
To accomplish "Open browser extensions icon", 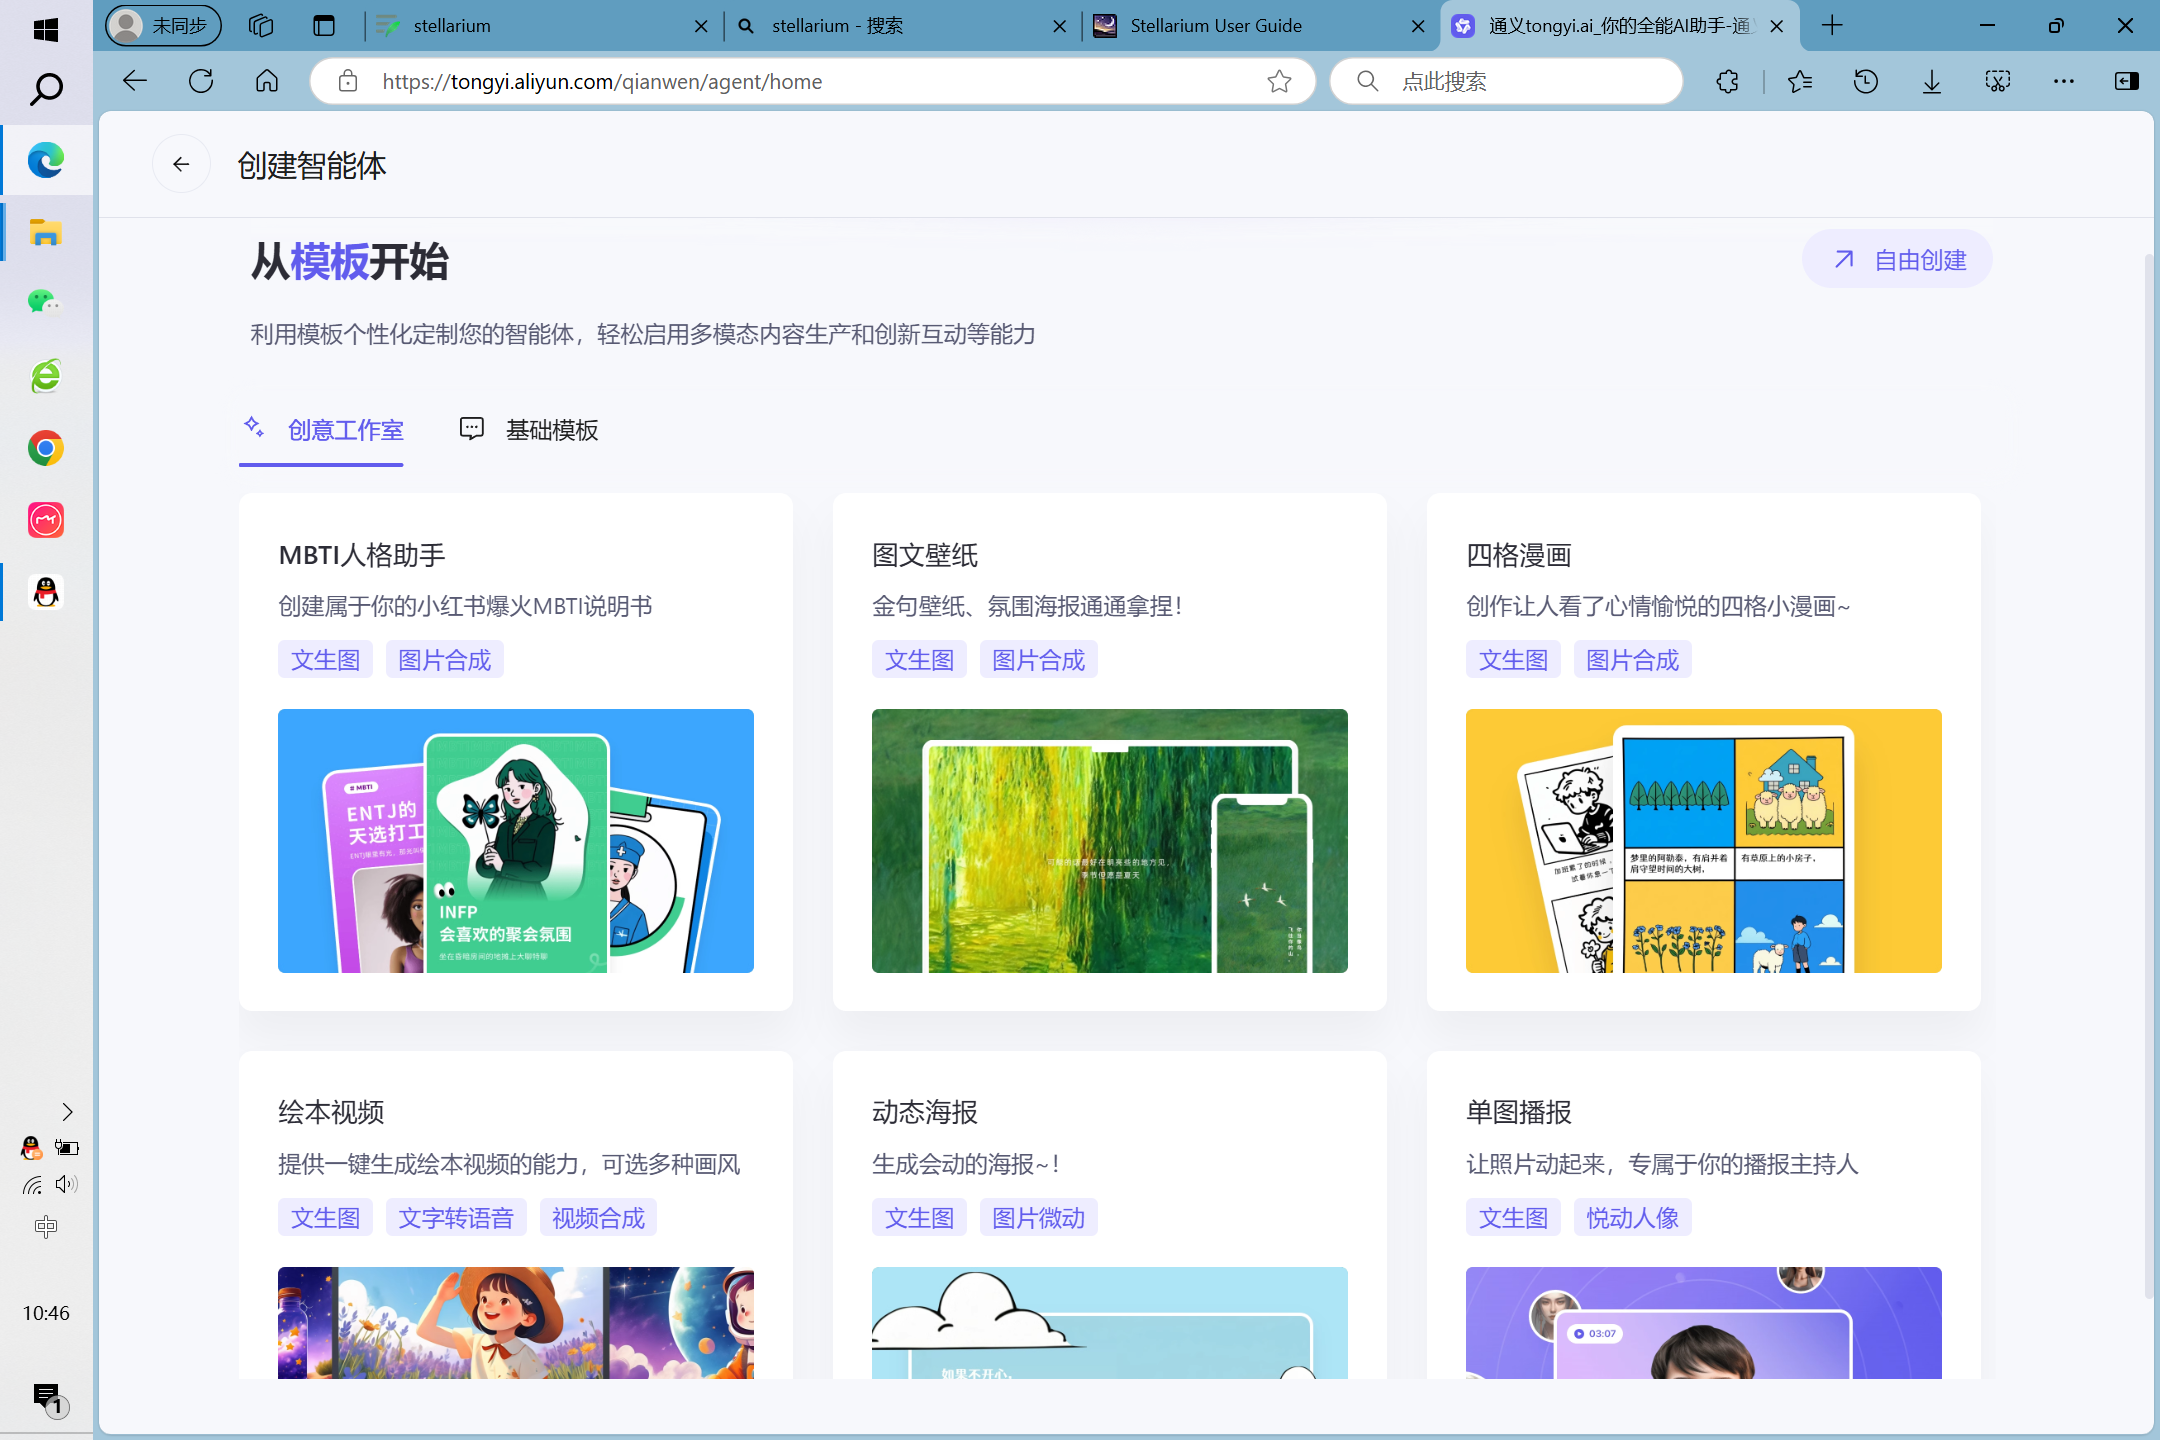I will coord(1727,81).
